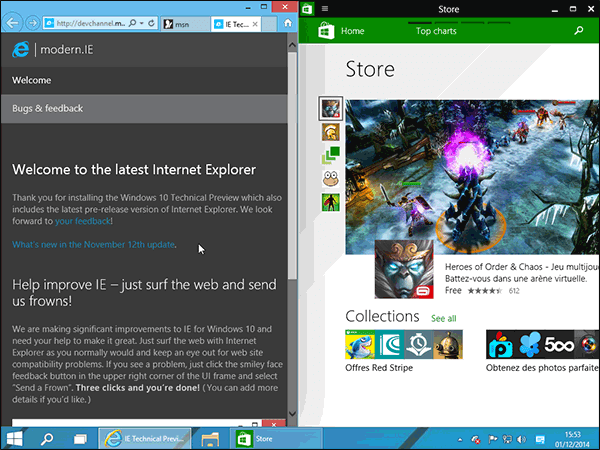The width and height of the screenshot is (600, 450).
Task: Open a new blank tab in IE
Action: (x=269, y=24)
